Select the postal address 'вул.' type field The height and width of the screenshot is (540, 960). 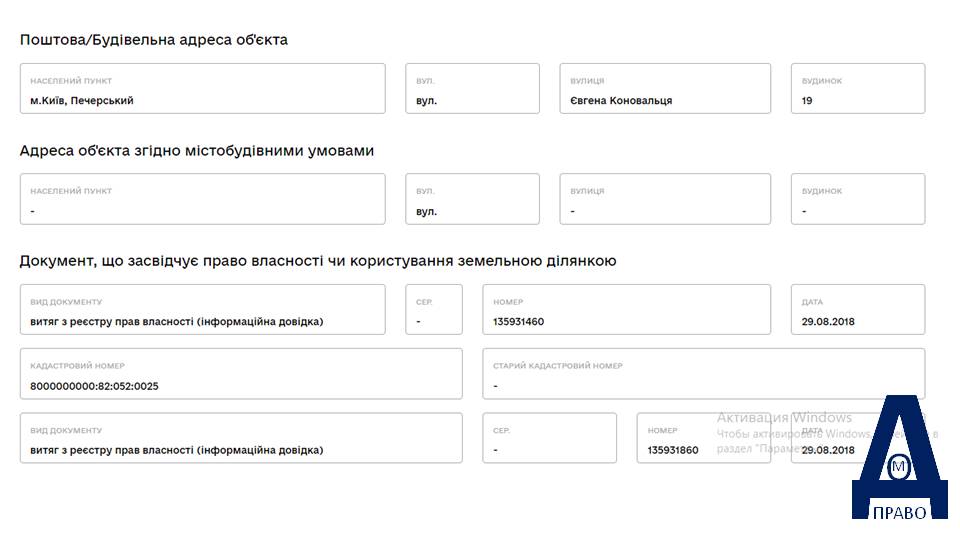(473, 89)
